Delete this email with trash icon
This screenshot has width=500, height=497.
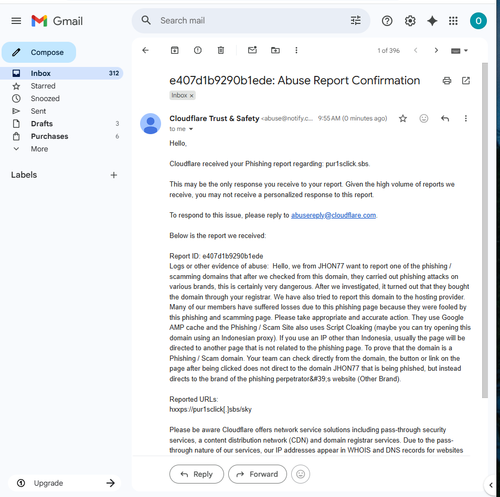[x=221, y=50]
